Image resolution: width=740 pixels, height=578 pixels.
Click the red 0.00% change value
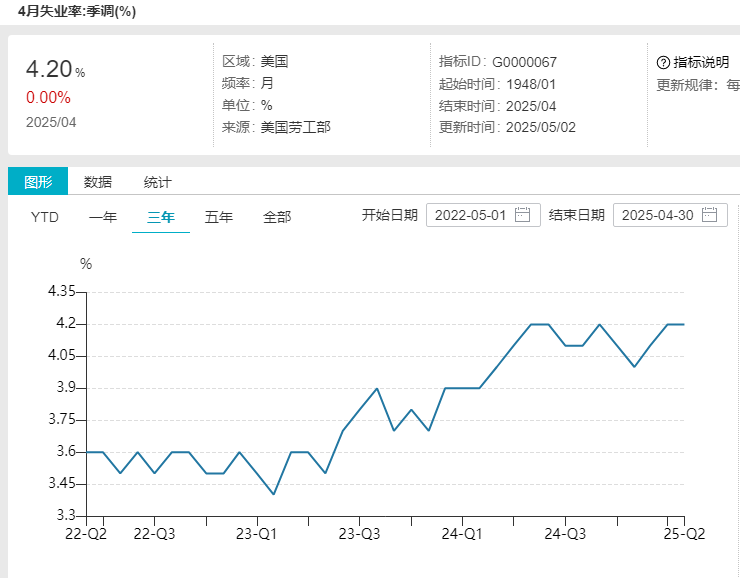pyautogui.click(x=48, y=98)
